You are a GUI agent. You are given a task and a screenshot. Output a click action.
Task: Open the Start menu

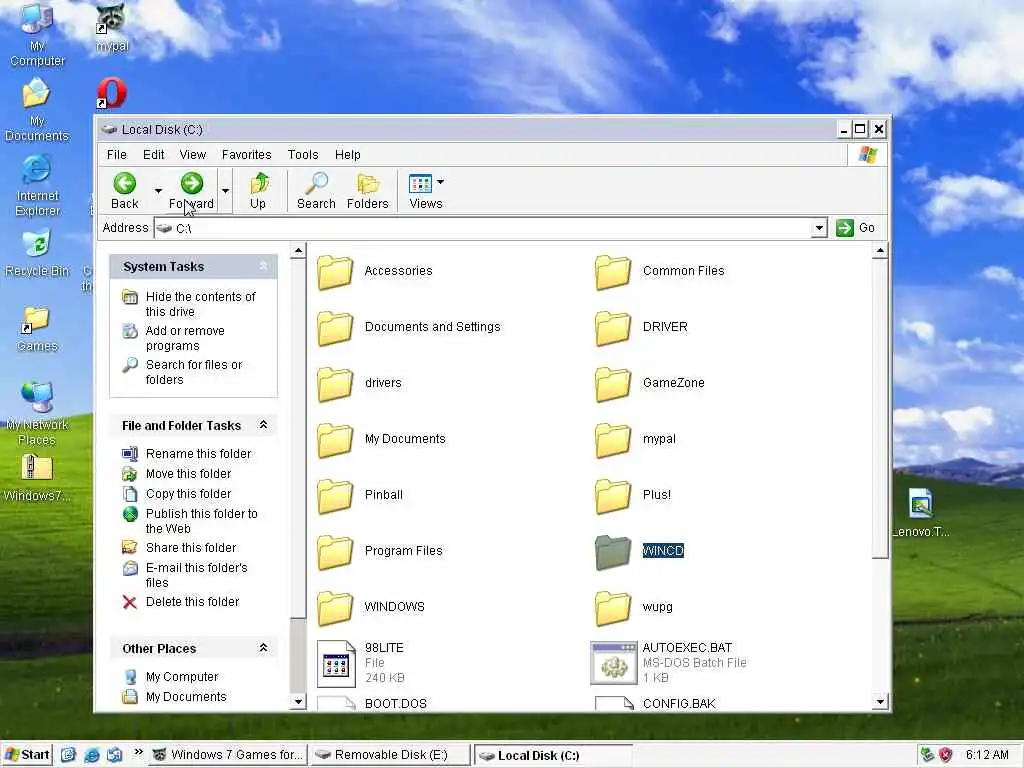[27, 755]
